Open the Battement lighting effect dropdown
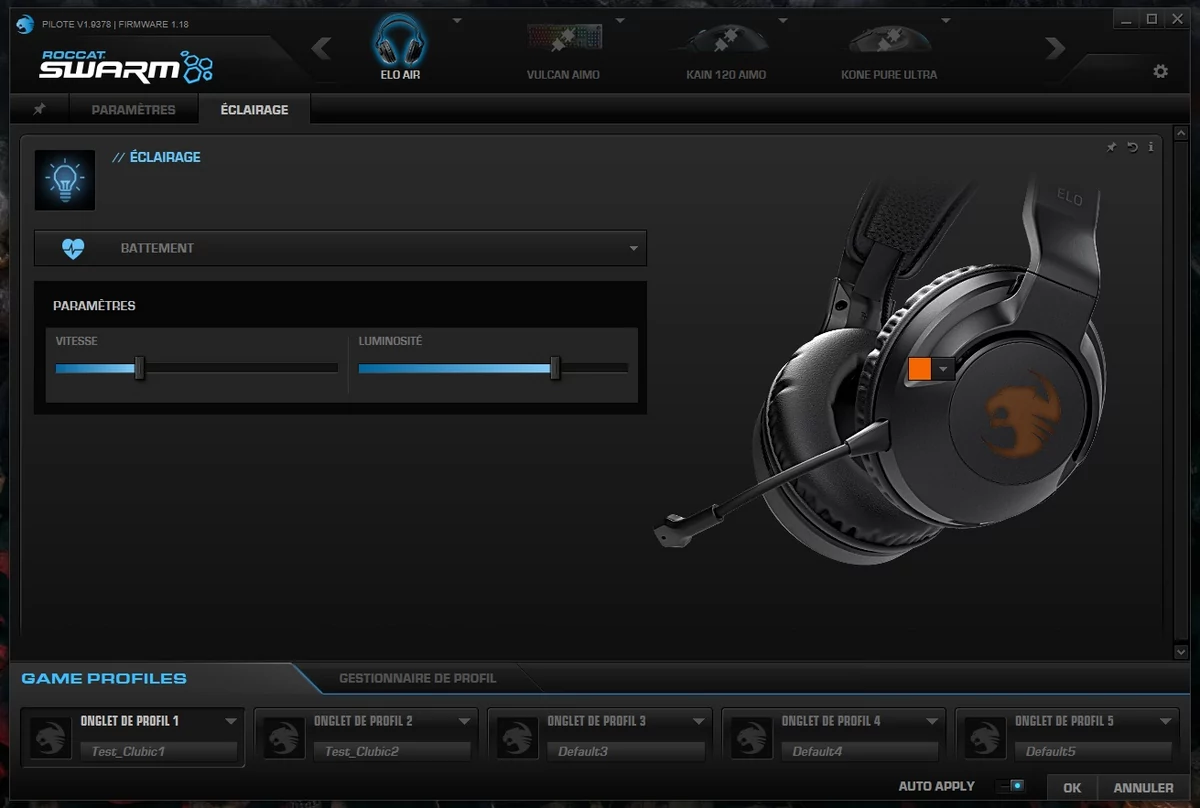Image resolution: width=1200 pixels, height=808 pixels. tap(340, 248)
